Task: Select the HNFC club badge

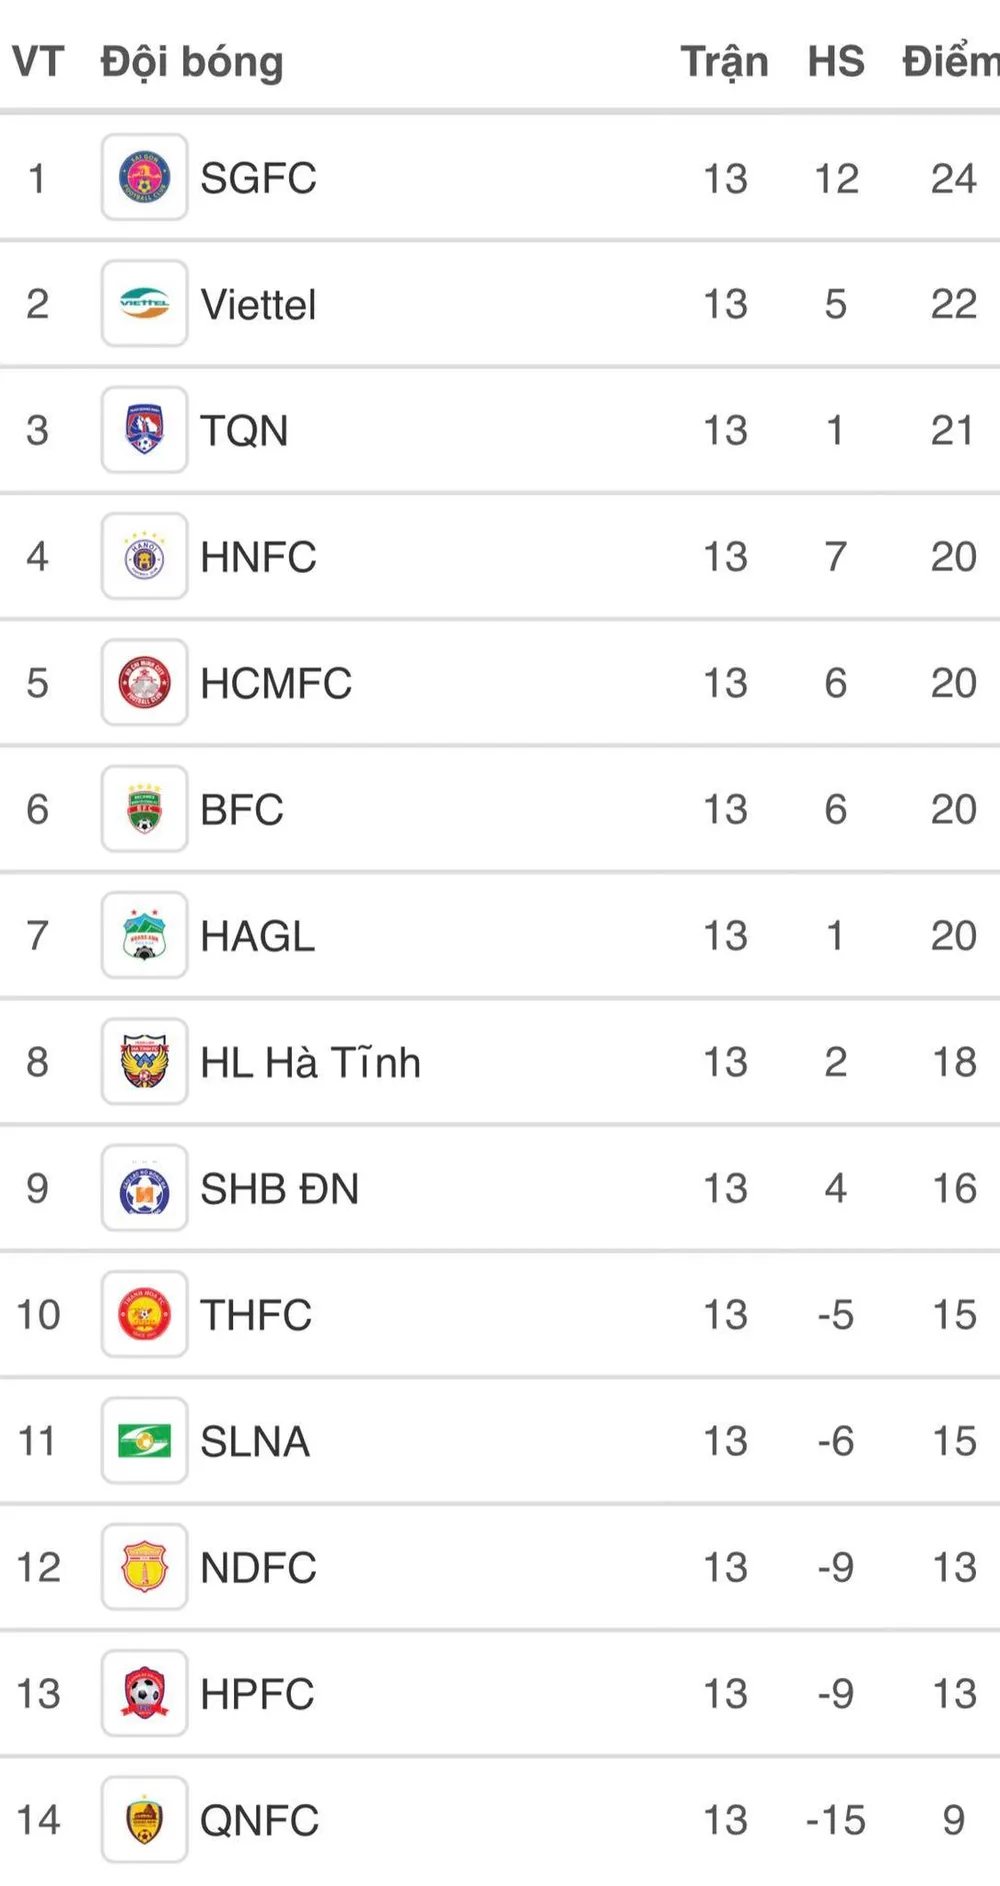Action: pyautogui.click(x=144, y=557)
